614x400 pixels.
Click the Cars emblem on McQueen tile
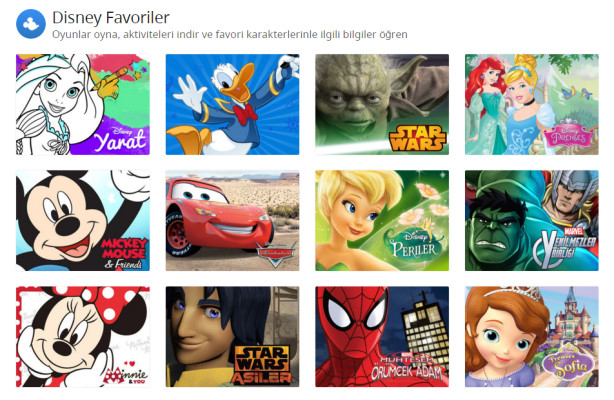click(x=276, y=253)
